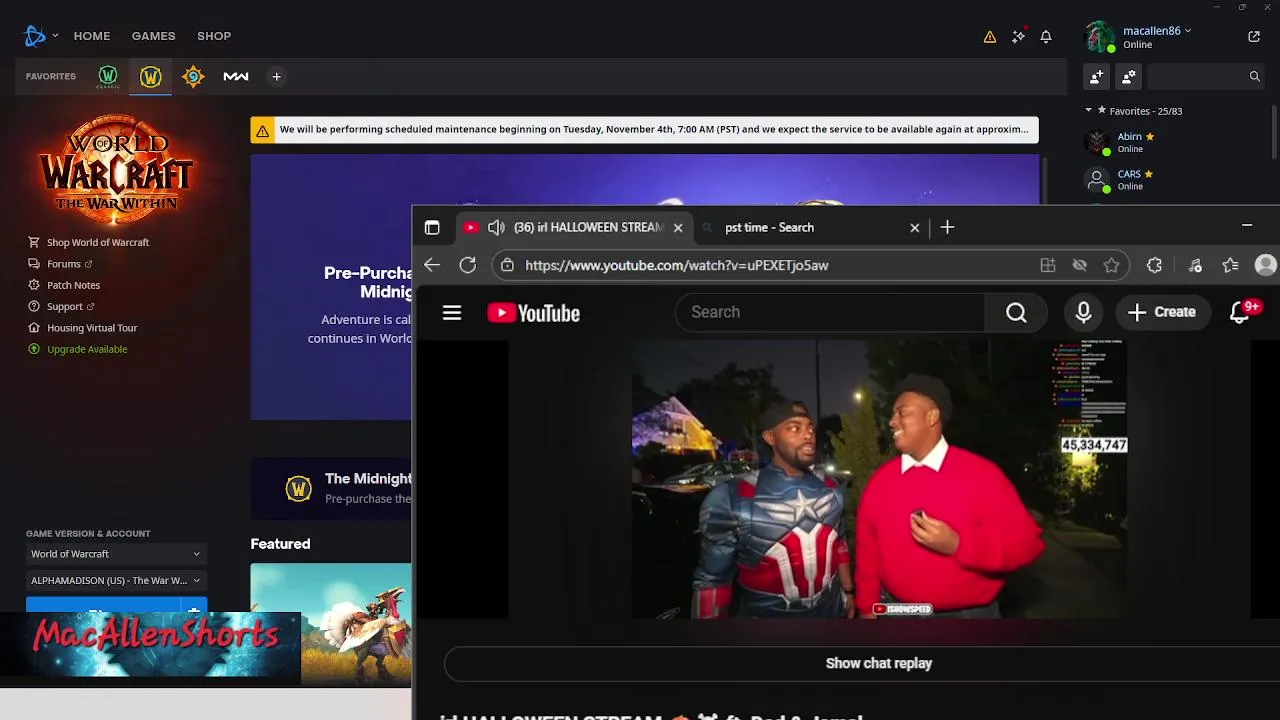Add a game to Favorites bar
The height and width of the screenshot is (720, 1280).
(277, 76)
